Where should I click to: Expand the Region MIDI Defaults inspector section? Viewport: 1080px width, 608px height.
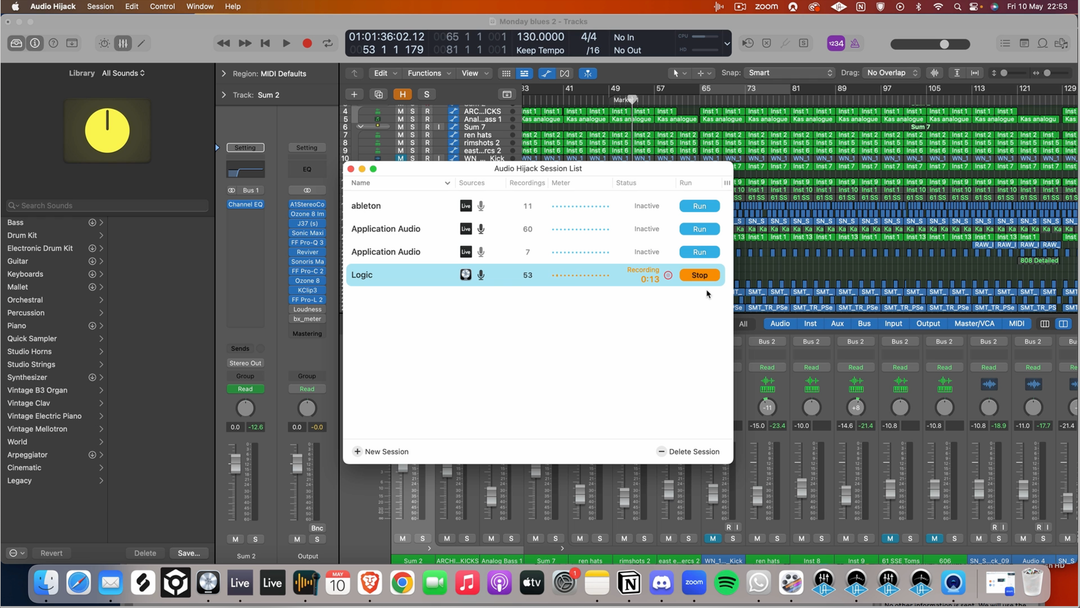[223, 74]
